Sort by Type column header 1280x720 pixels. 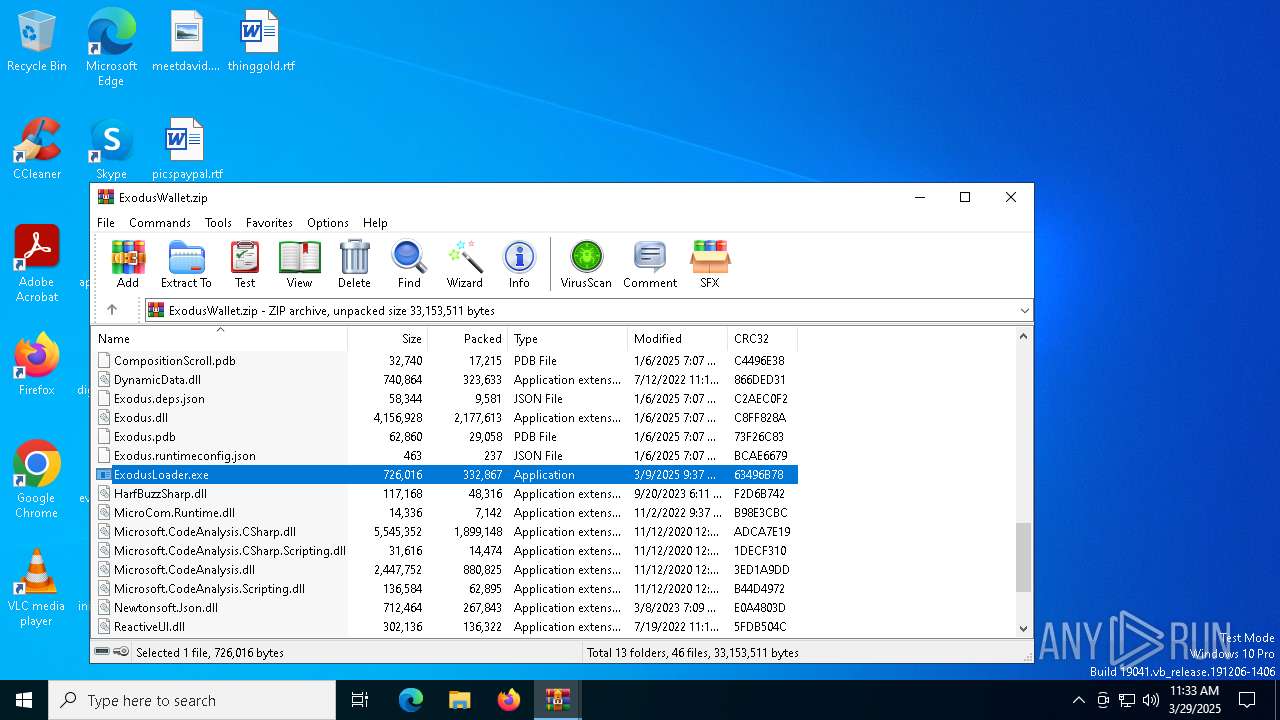568,339
